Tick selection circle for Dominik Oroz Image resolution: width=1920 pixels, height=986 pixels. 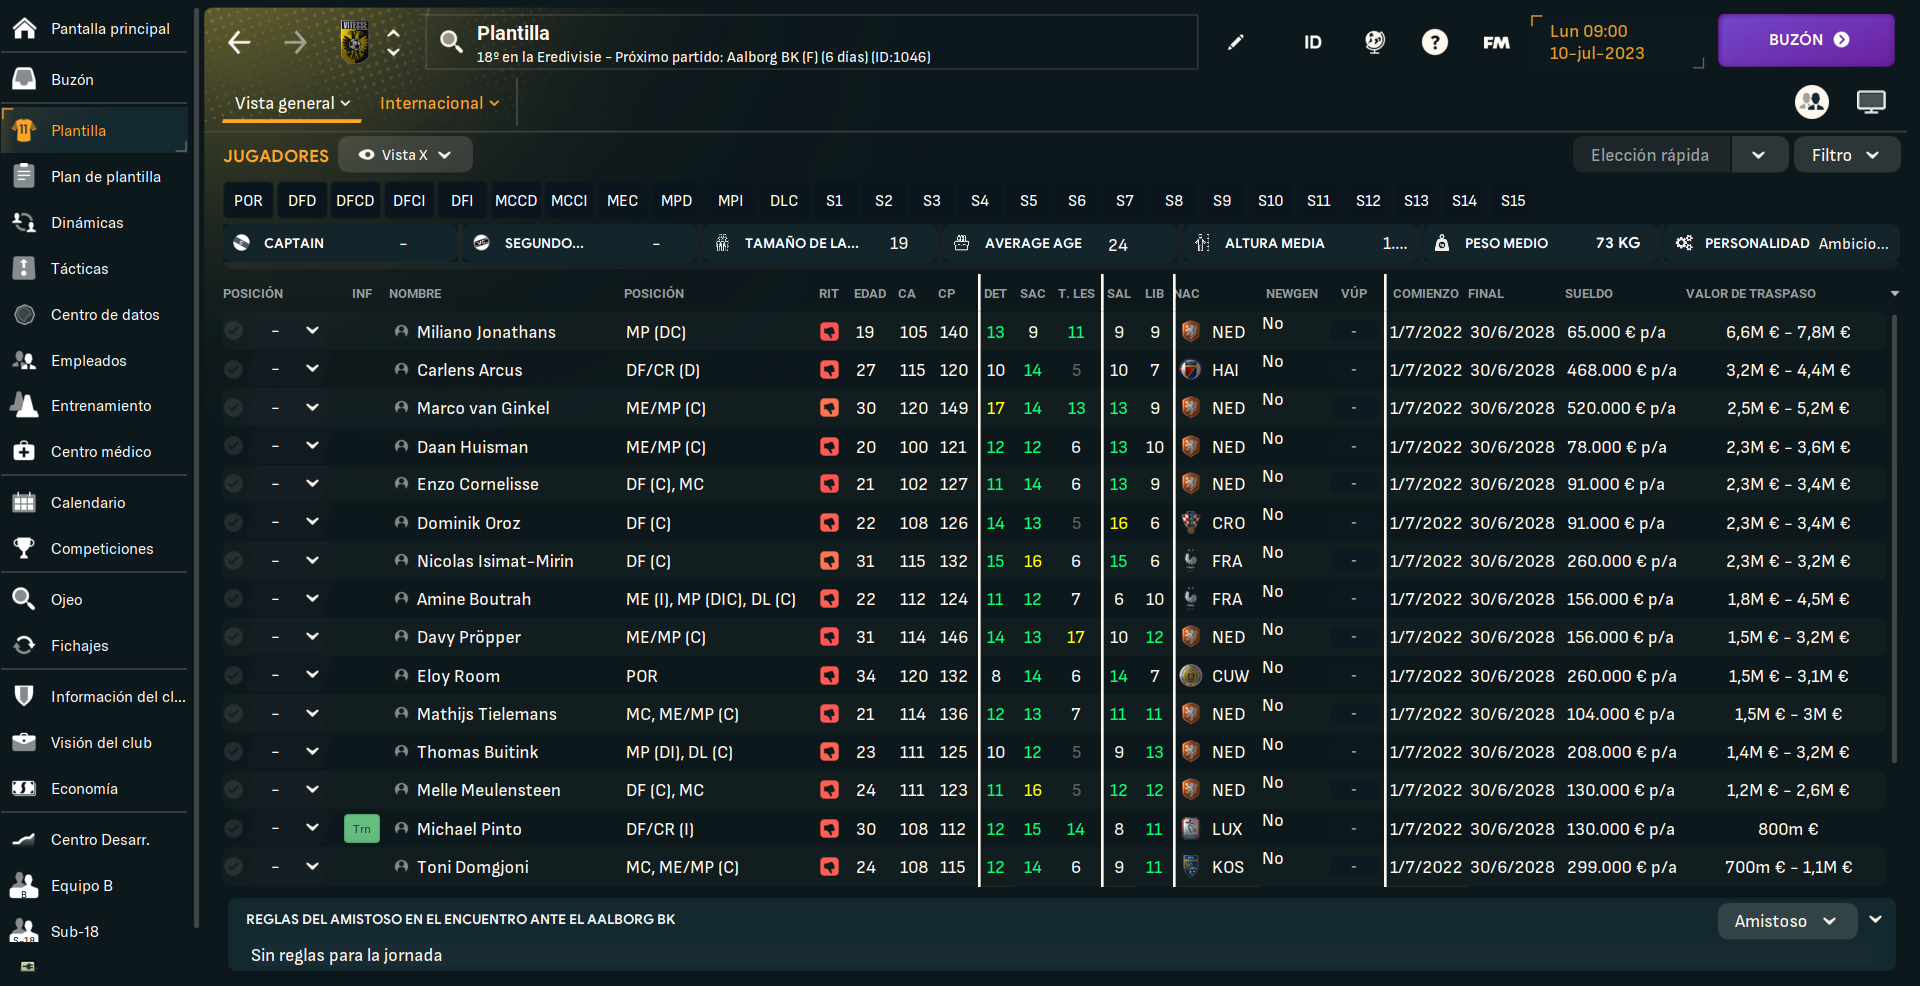pyautogui.click(x=233, y=522)
